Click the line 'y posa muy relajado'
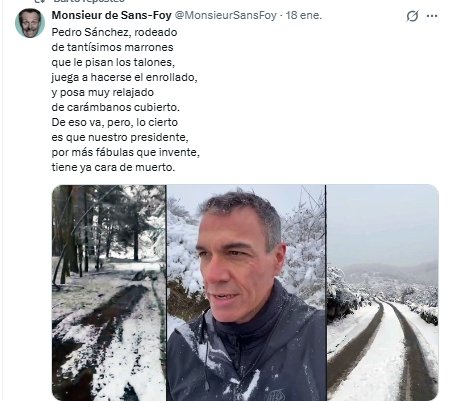This screenshot has height=401, width=451. pyautogui.click(x=103, y=92)
